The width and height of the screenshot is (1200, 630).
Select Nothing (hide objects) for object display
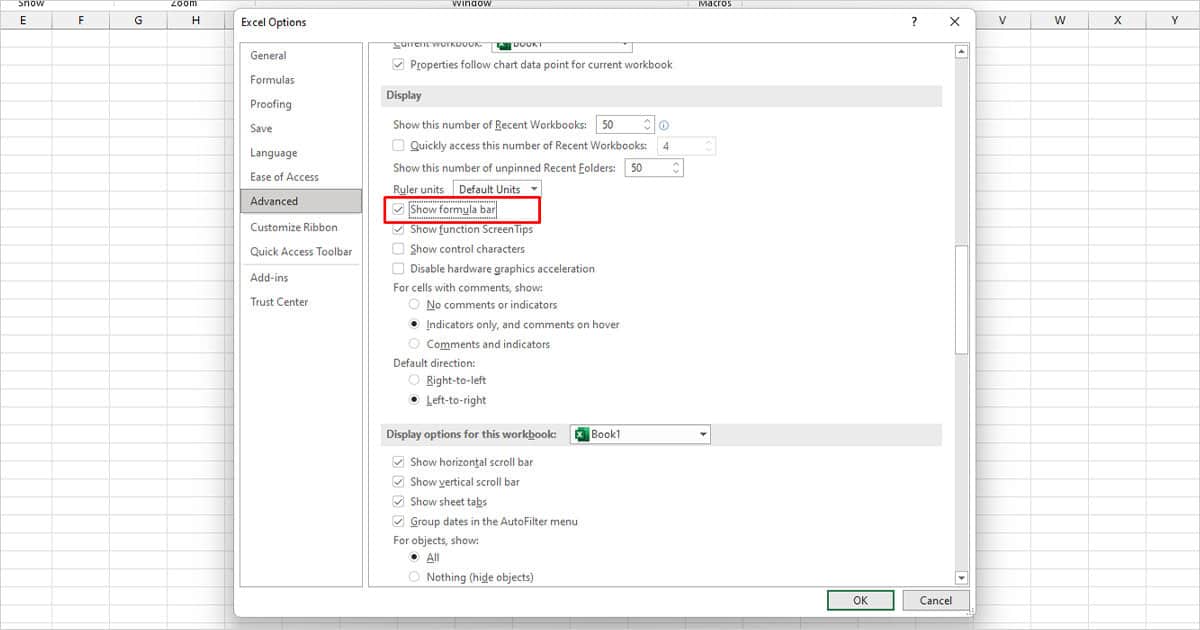[413, 576]
